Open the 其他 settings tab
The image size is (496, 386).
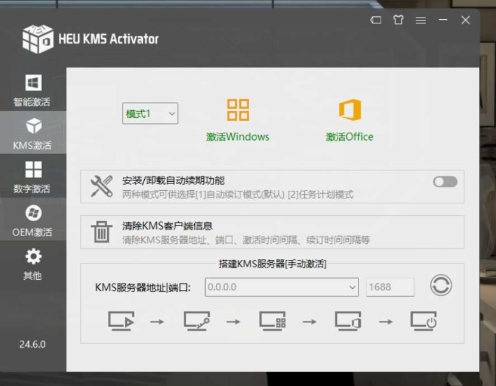(x=33, y=263)
